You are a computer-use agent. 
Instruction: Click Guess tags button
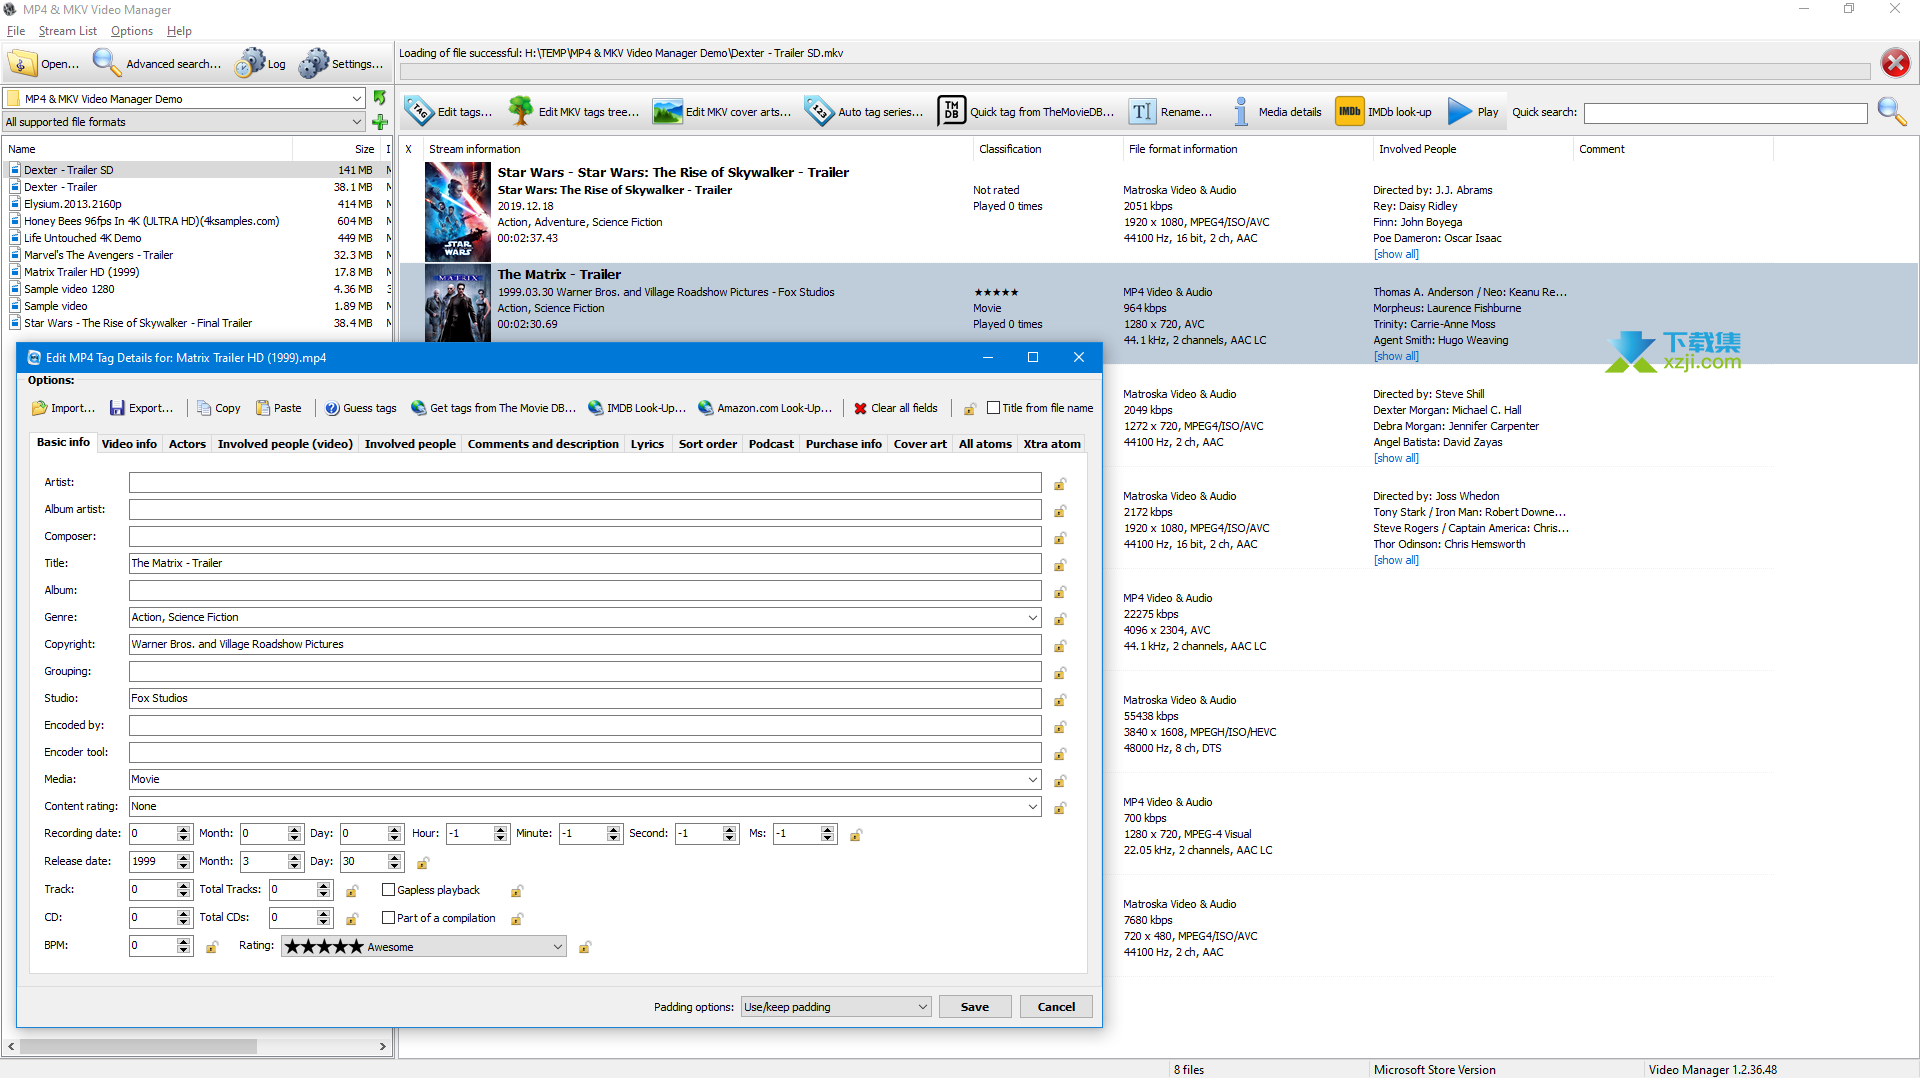click(x=361, y=408)
